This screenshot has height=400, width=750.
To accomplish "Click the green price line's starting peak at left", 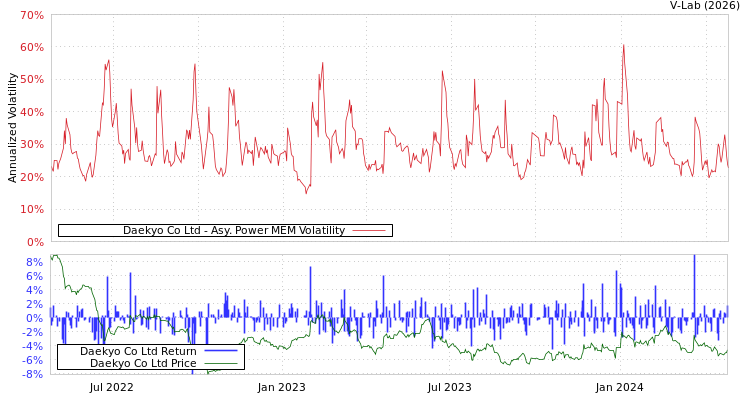I will (54, 256).
